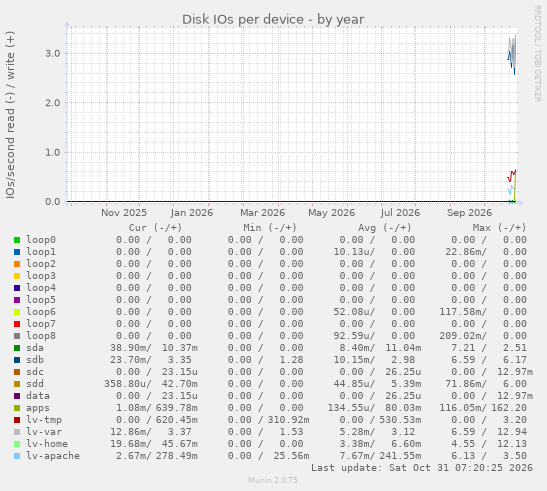Click the lv-apache light blue legend swatch
The height and width of the screenshot is (491, 547).
pyautogui.click(x=17, y=456)
